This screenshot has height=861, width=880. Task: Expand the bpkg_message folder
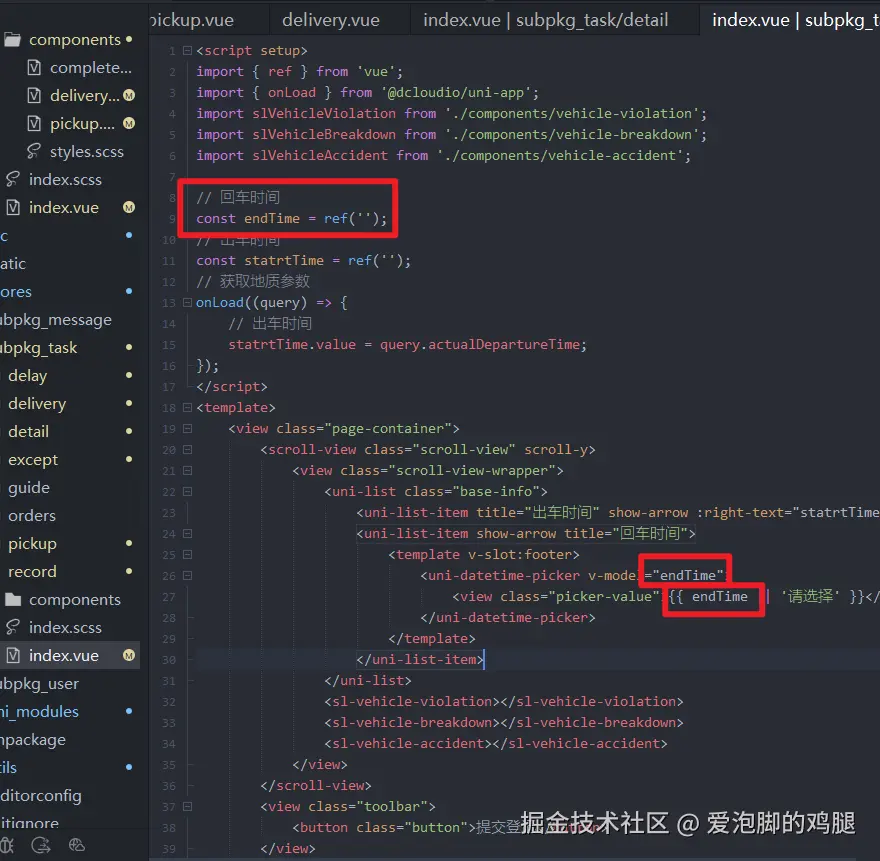[x=56, y=320]
